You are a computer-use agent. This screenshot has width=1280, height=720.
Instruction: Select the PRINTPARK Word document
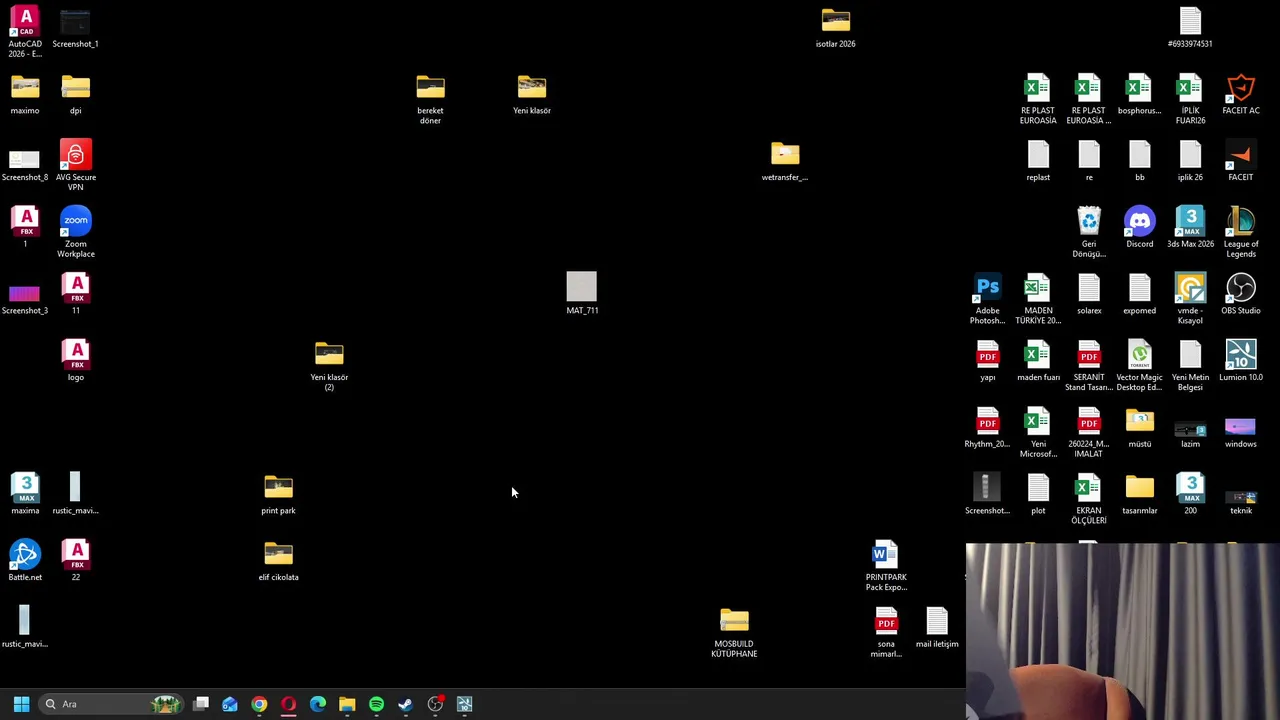[886, 566]
